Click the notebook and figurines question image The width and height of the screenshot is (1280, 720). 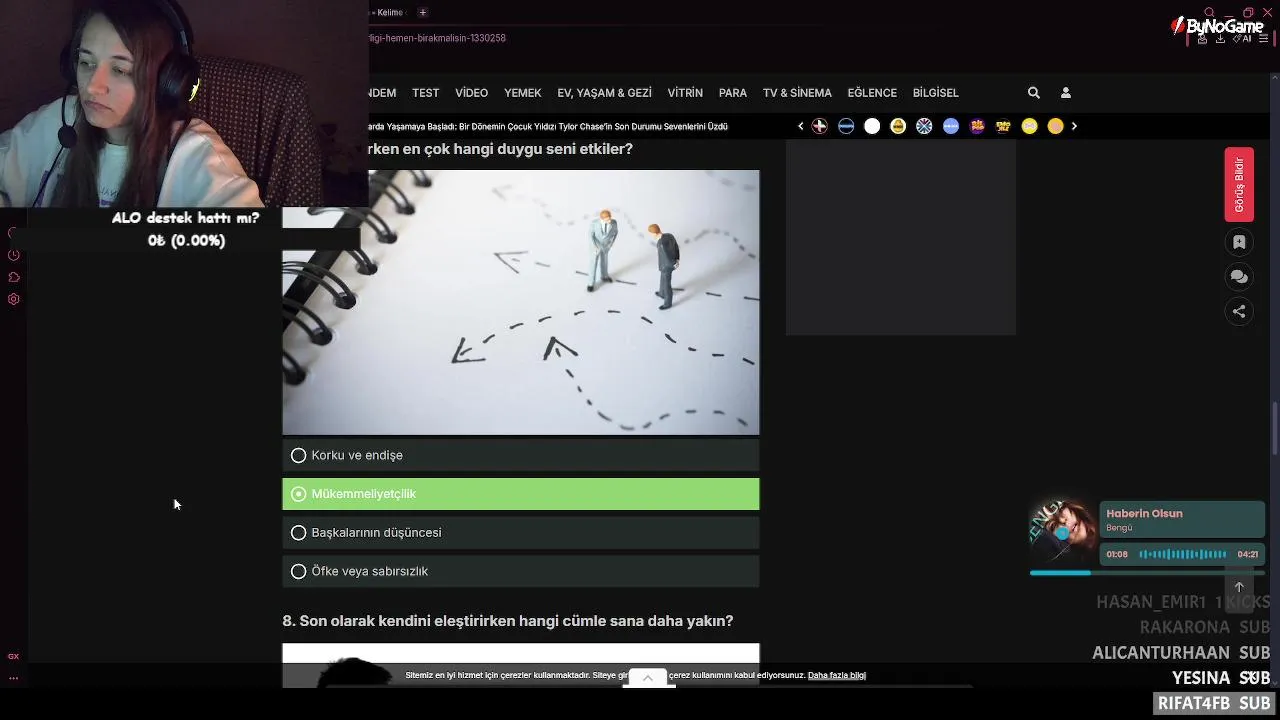click(x=521, y=302)
